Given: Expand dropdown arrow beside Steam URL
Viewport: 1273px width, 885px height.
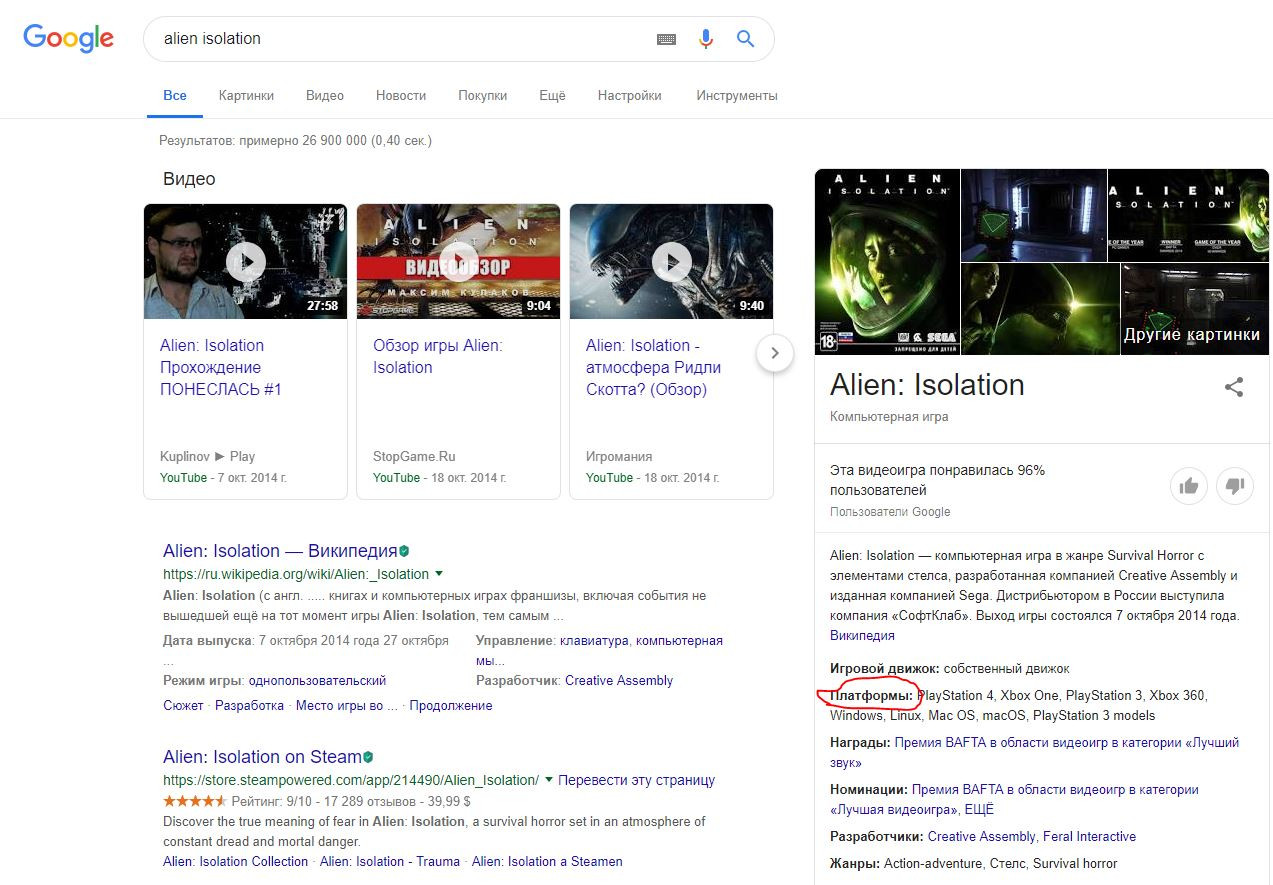Looking at the screenshot, I should click(549, 780).
